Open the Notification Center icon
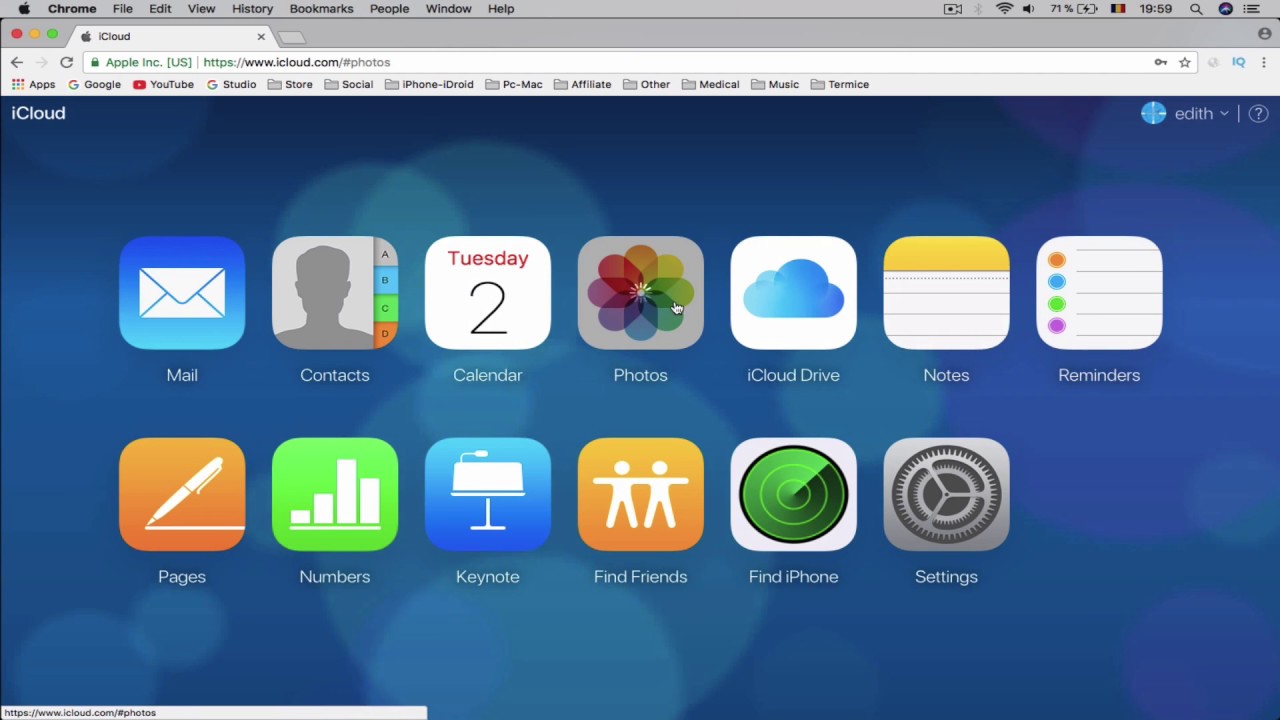The width and height of the screenshot is (1280, 720). click(1252, 9)
